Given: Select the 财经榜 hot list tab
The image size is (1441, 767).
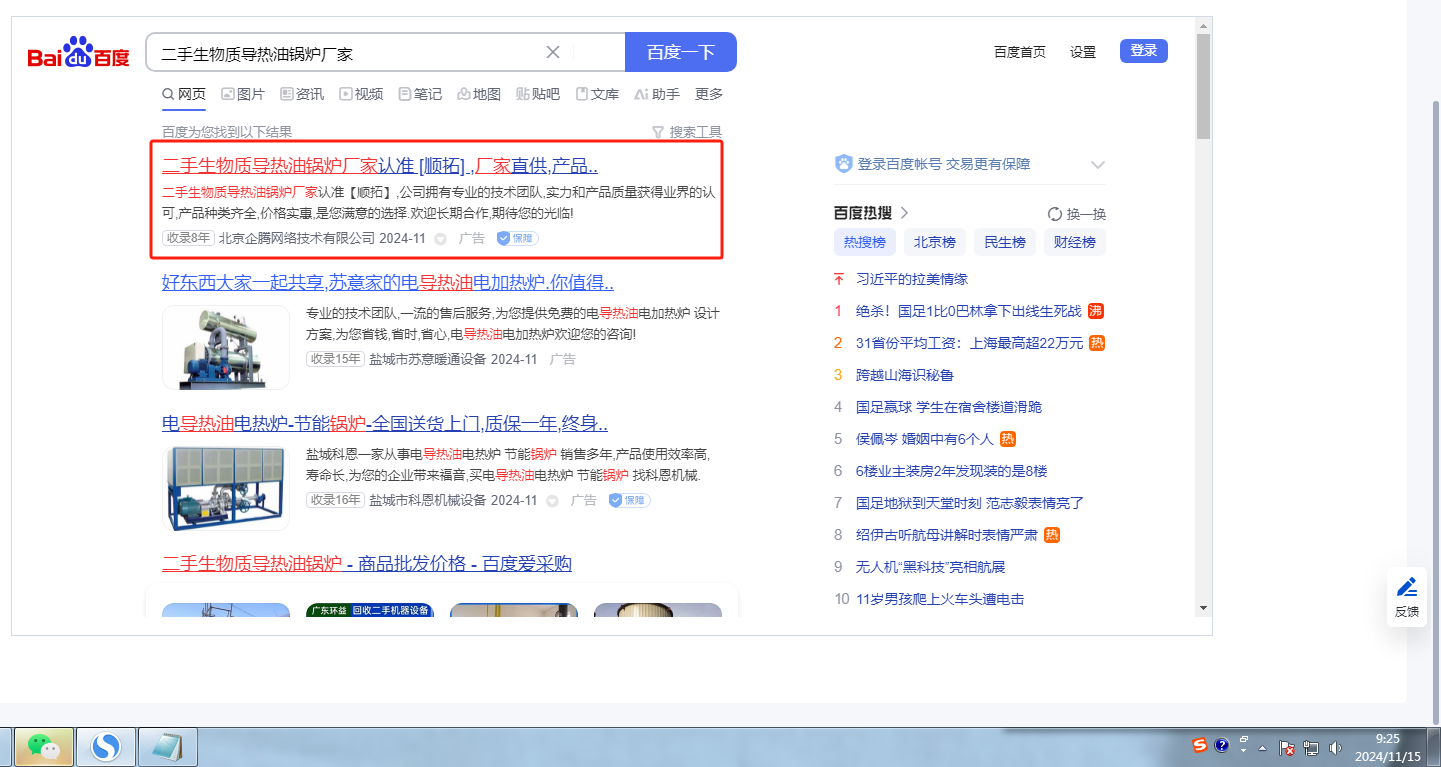Looking at the screenshot, I should [1074, 242].
